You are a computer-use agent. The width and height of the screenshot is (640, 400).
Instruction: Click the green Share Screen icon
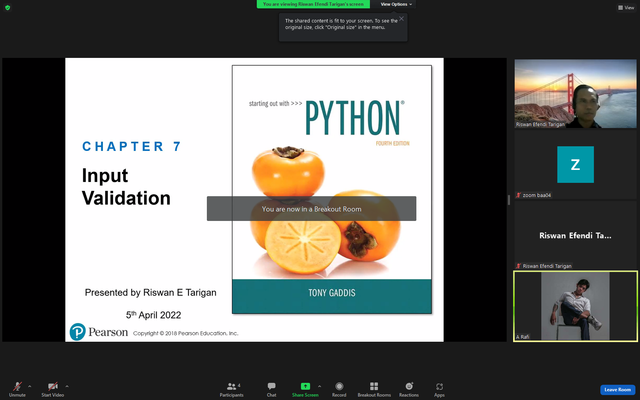pyautogui.click(x=305, y=386)
